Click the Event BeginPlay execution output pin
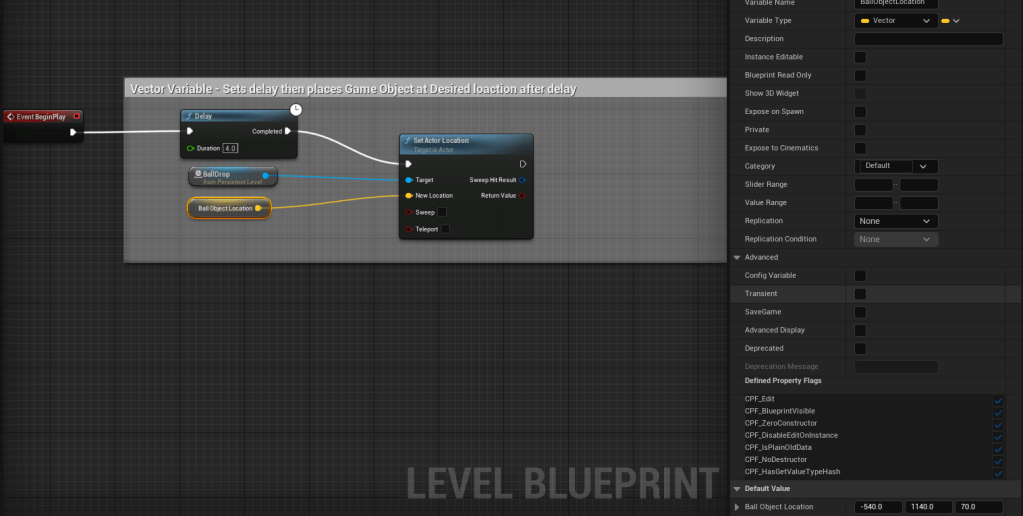The height and width of the screenshot is (516, 1023). (73, 131)
